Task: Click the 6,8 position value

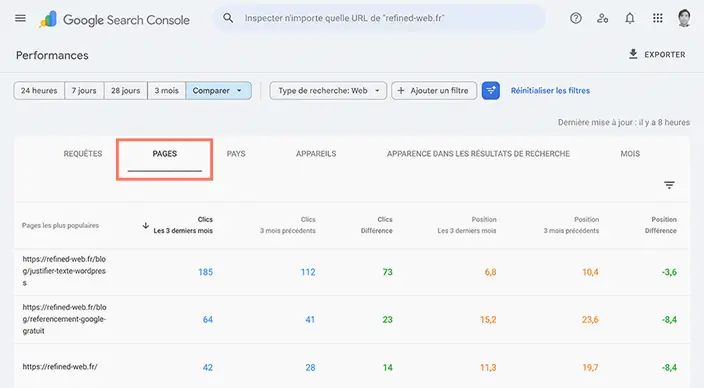Action: point(490,272)
